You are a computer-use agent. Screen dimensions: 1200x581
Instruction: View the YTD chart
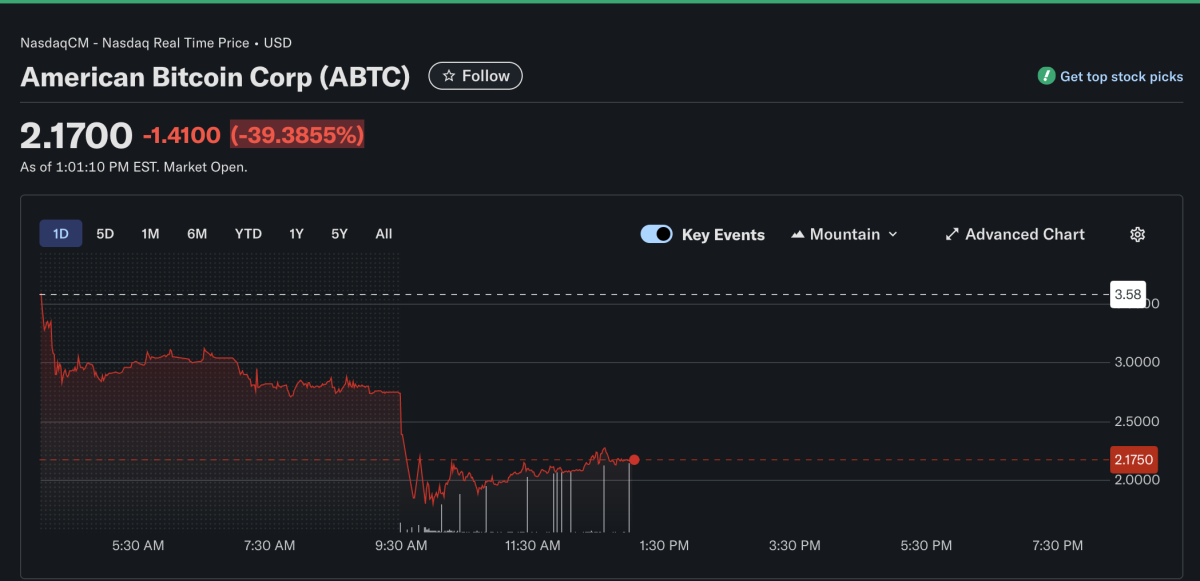[x=247, y=233]
